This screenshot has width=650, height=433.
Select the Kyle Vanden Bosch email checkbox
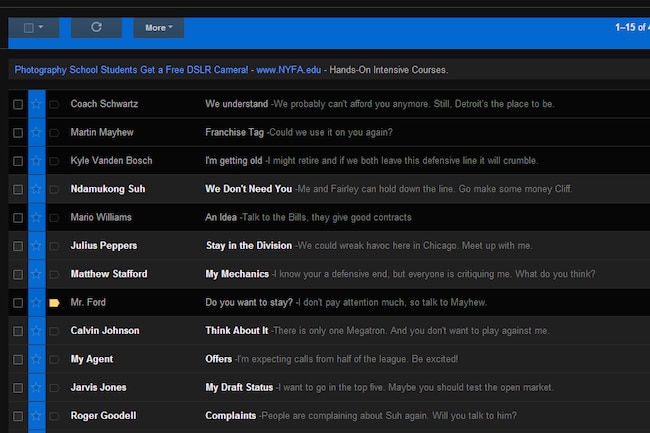click(18, 161)
